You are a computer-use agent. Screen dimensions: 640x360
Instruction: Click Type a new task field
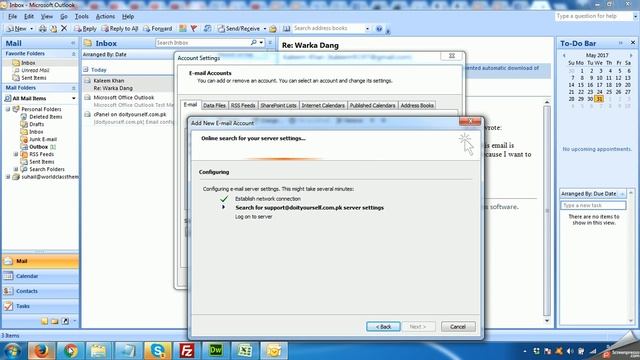pyautogui.click(x=593, y=205)
